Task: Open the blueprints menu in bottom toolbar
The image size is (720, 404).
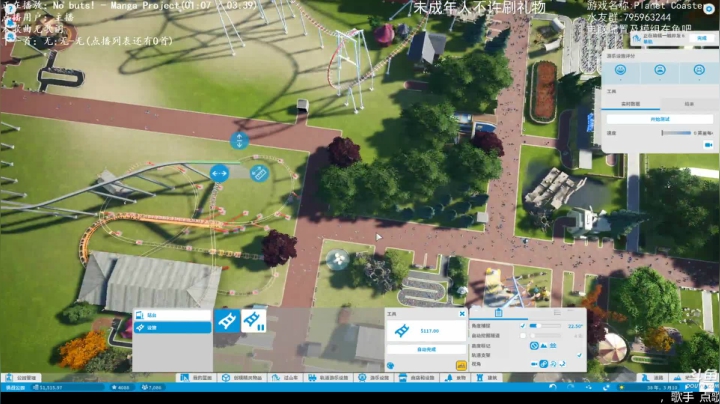Action: click(x=197, y=378)
